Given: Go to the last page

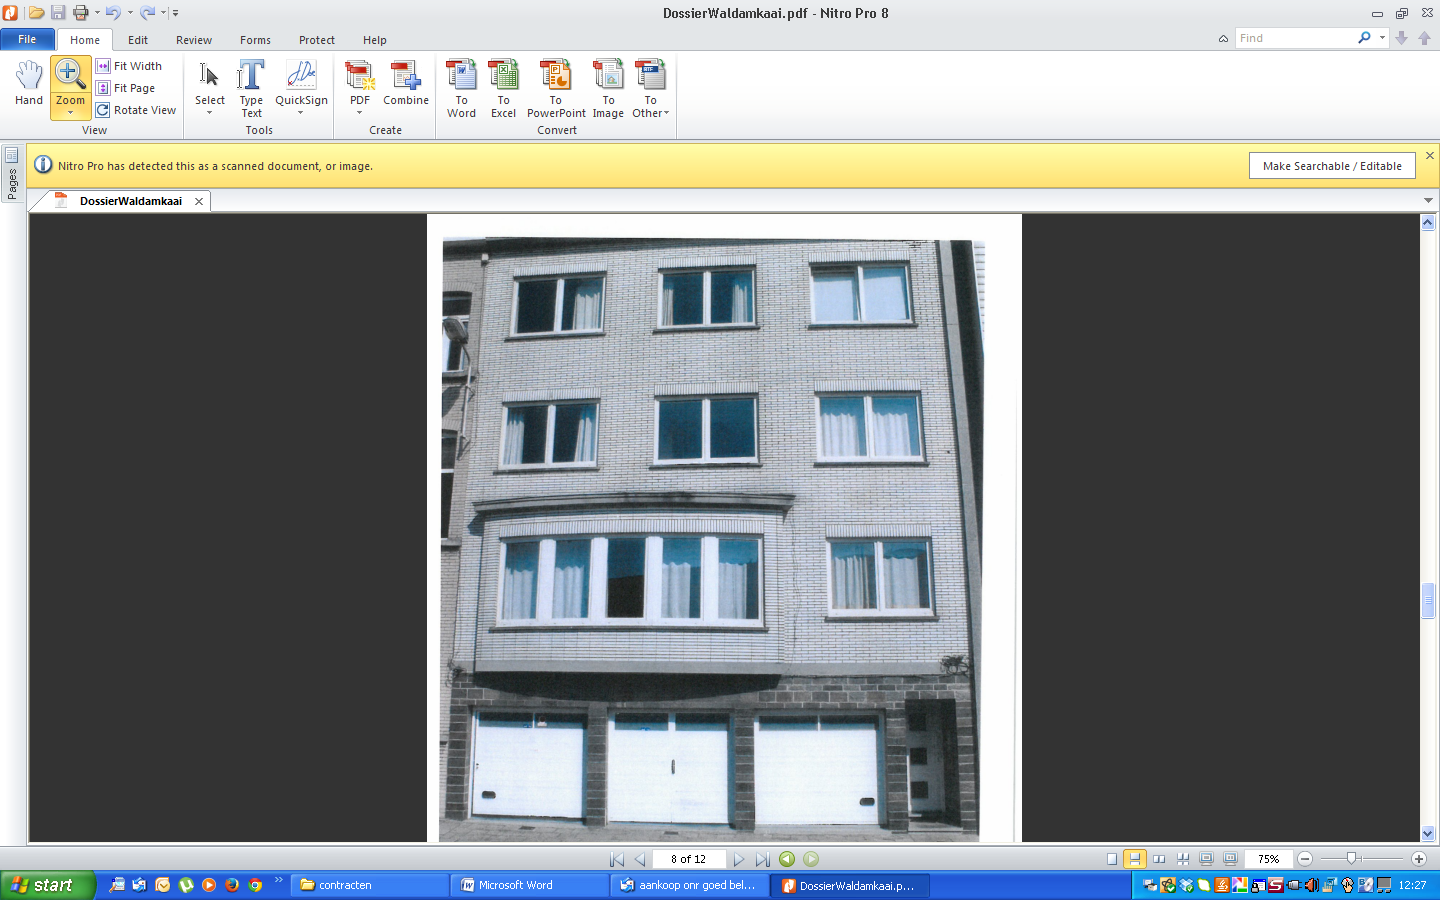Looking at the screenshot, I should tap(763, 859).
